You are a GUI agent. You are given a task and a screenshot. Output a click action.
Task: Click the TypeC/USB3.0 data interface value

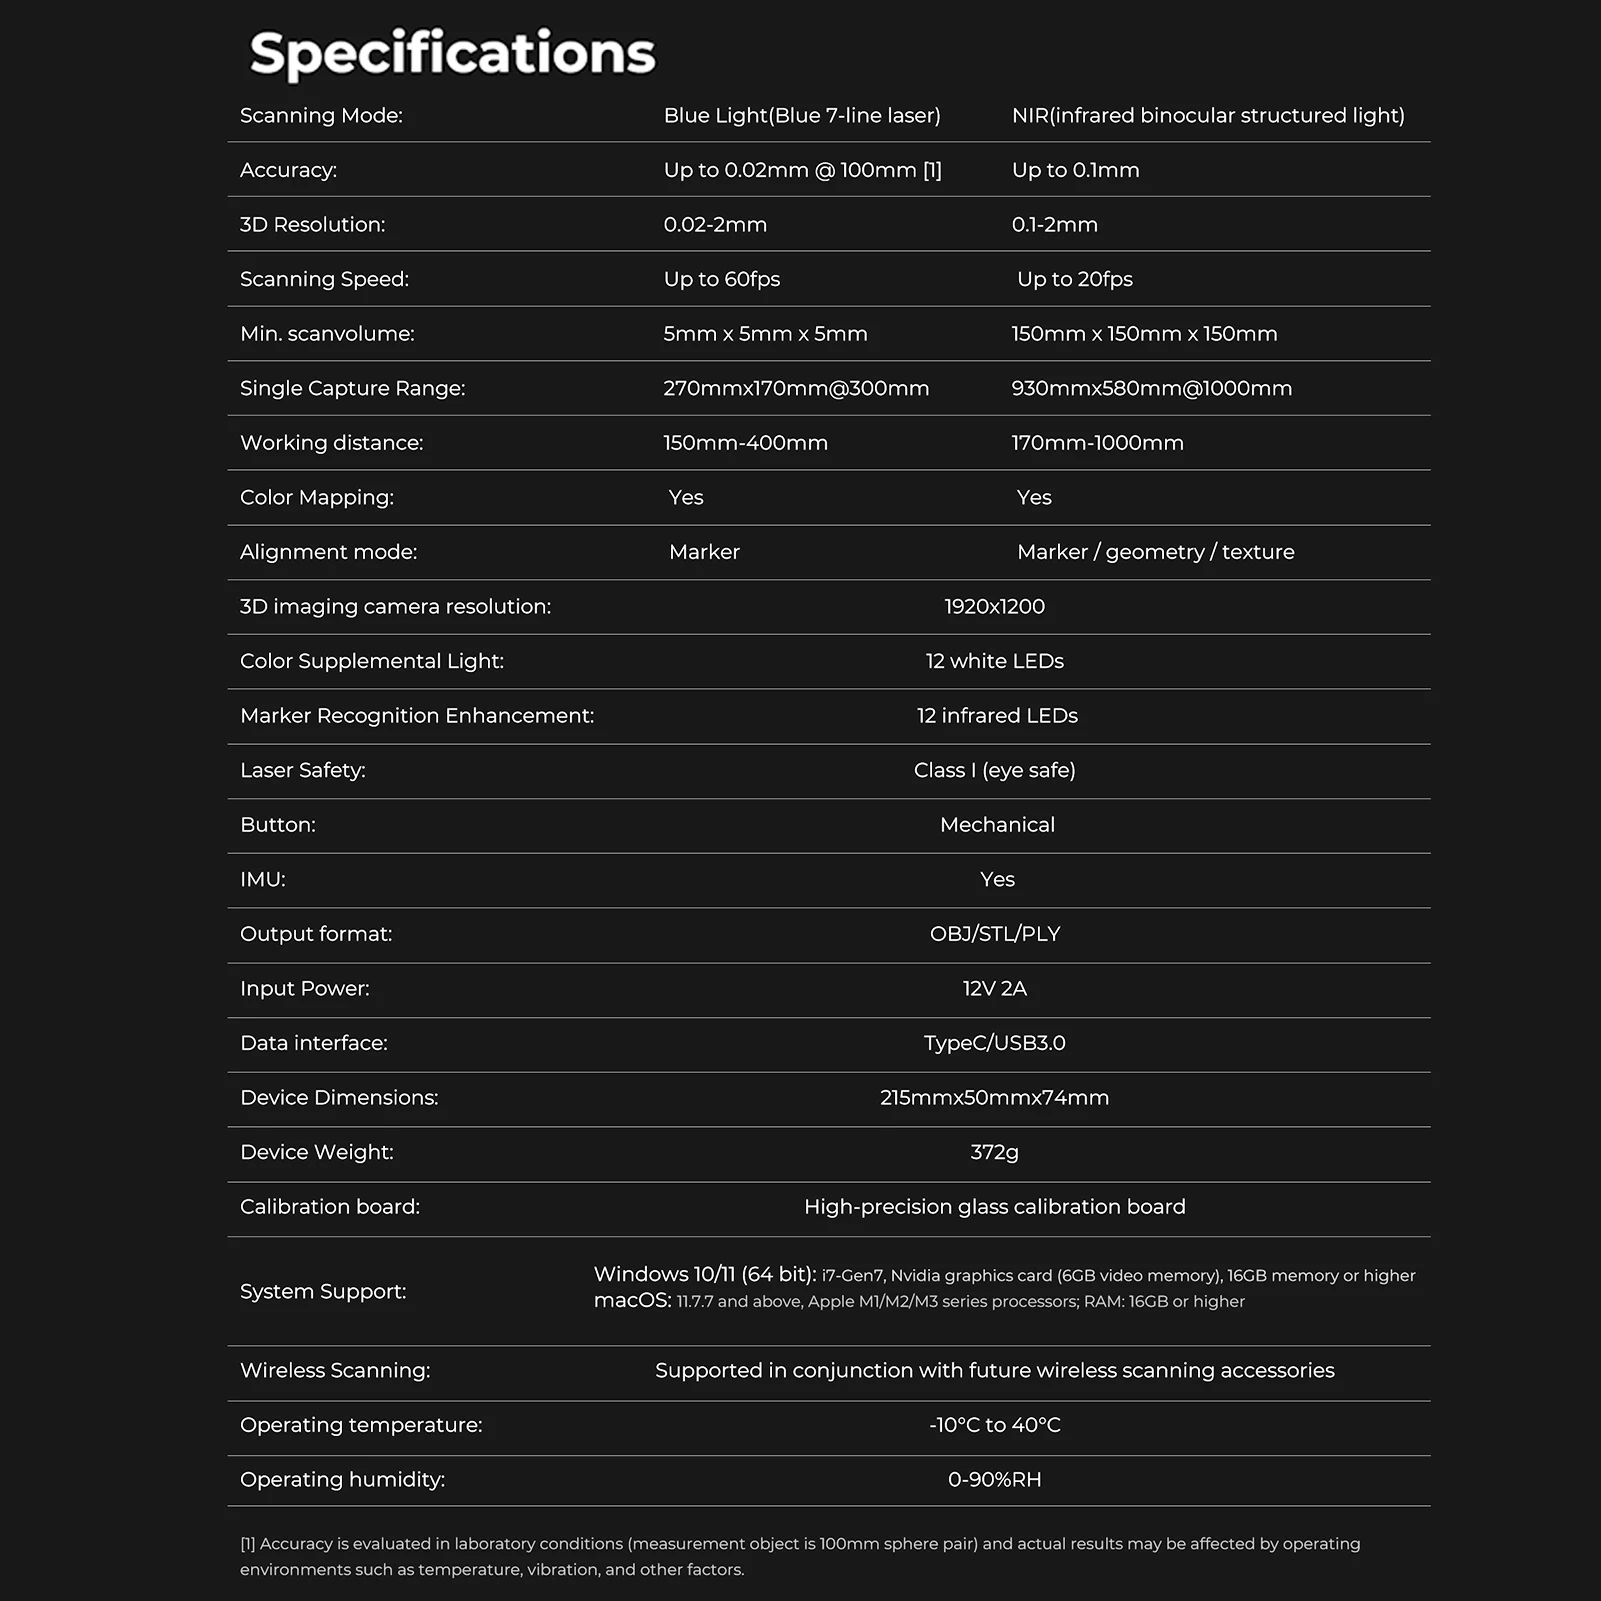994,1043
